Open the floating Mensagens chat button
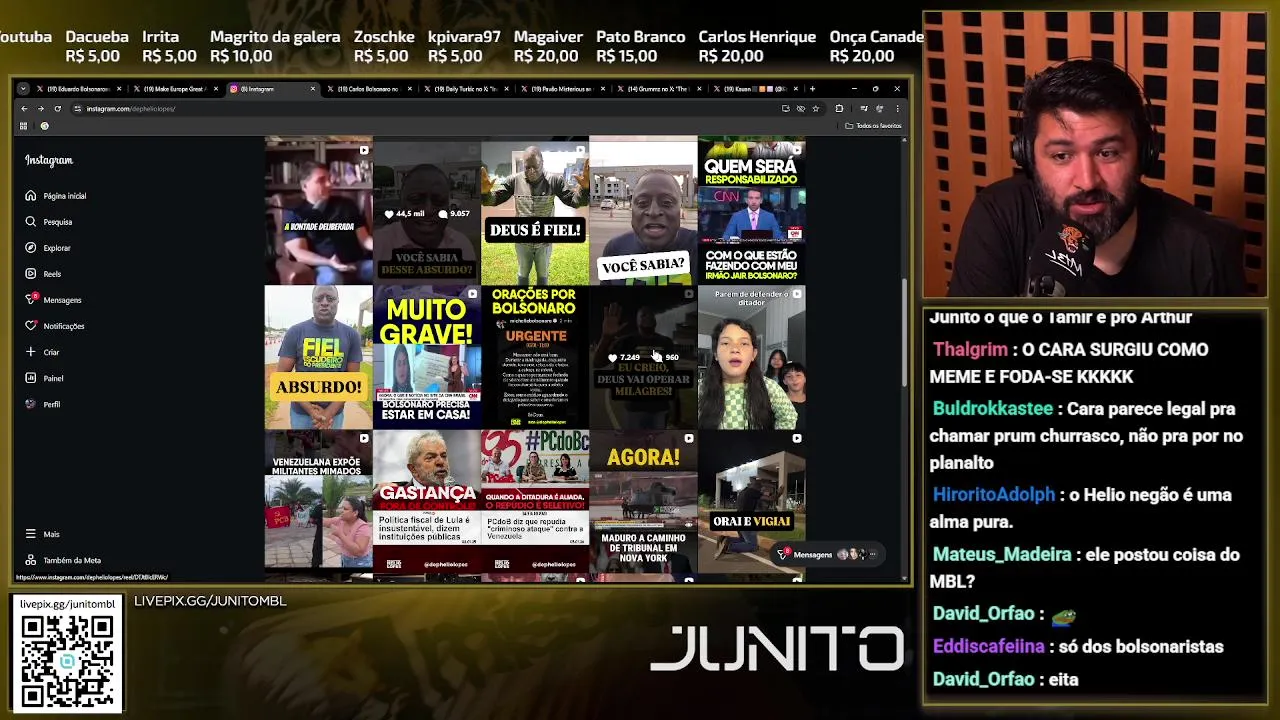1280x720 pixels. click(x=828, y=555)
